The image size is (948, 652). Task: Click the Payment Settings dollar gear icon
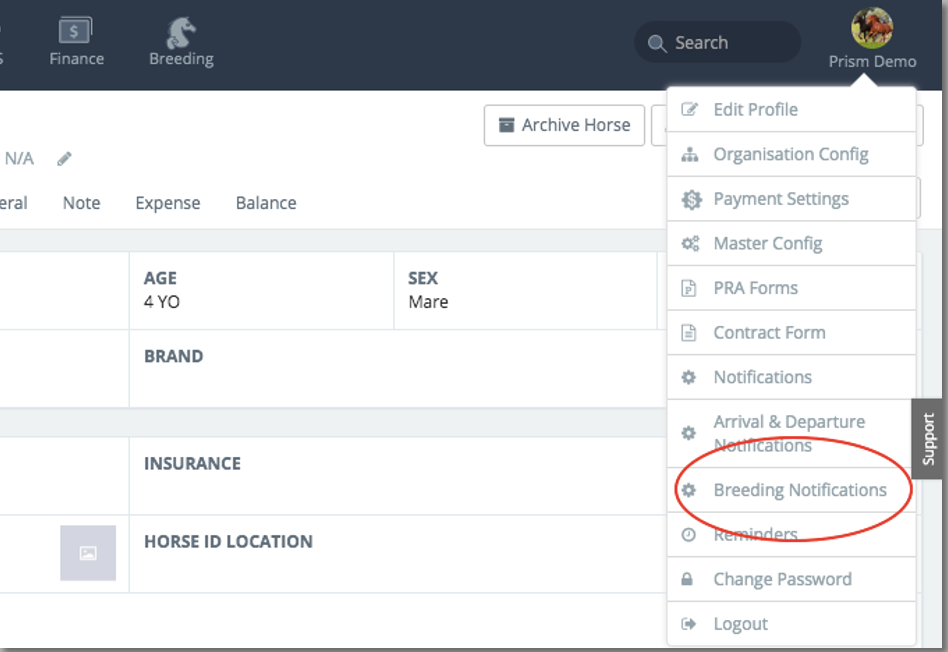(x=690, y=200)
